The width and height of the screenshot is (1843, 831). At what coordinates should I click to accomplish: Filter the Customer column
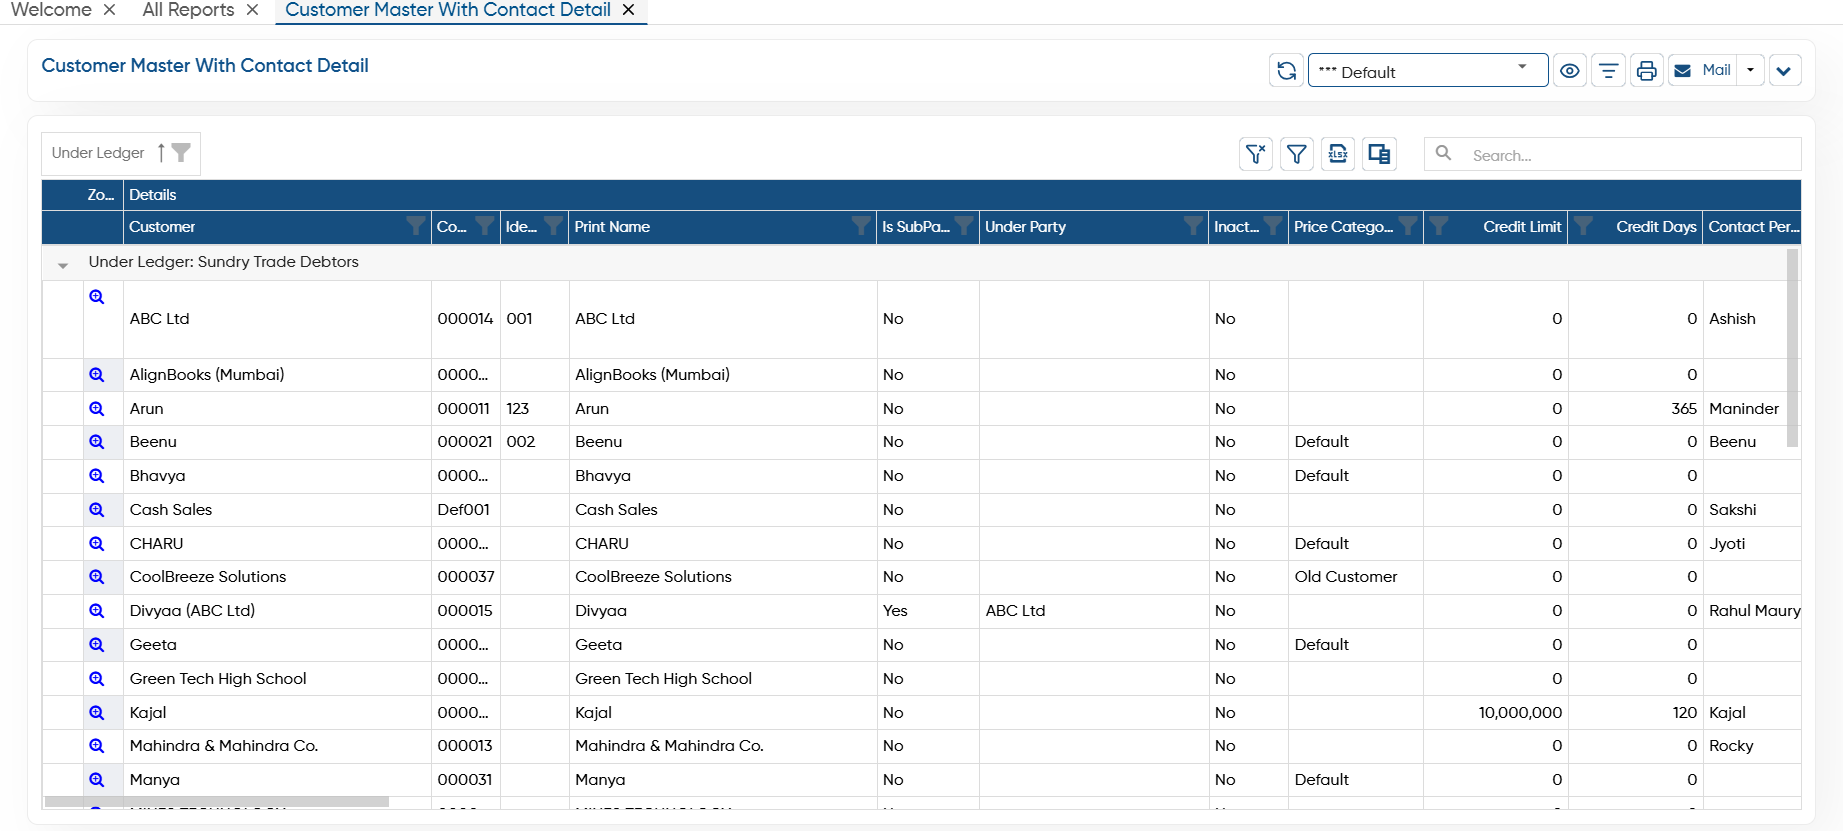(416, 226)
